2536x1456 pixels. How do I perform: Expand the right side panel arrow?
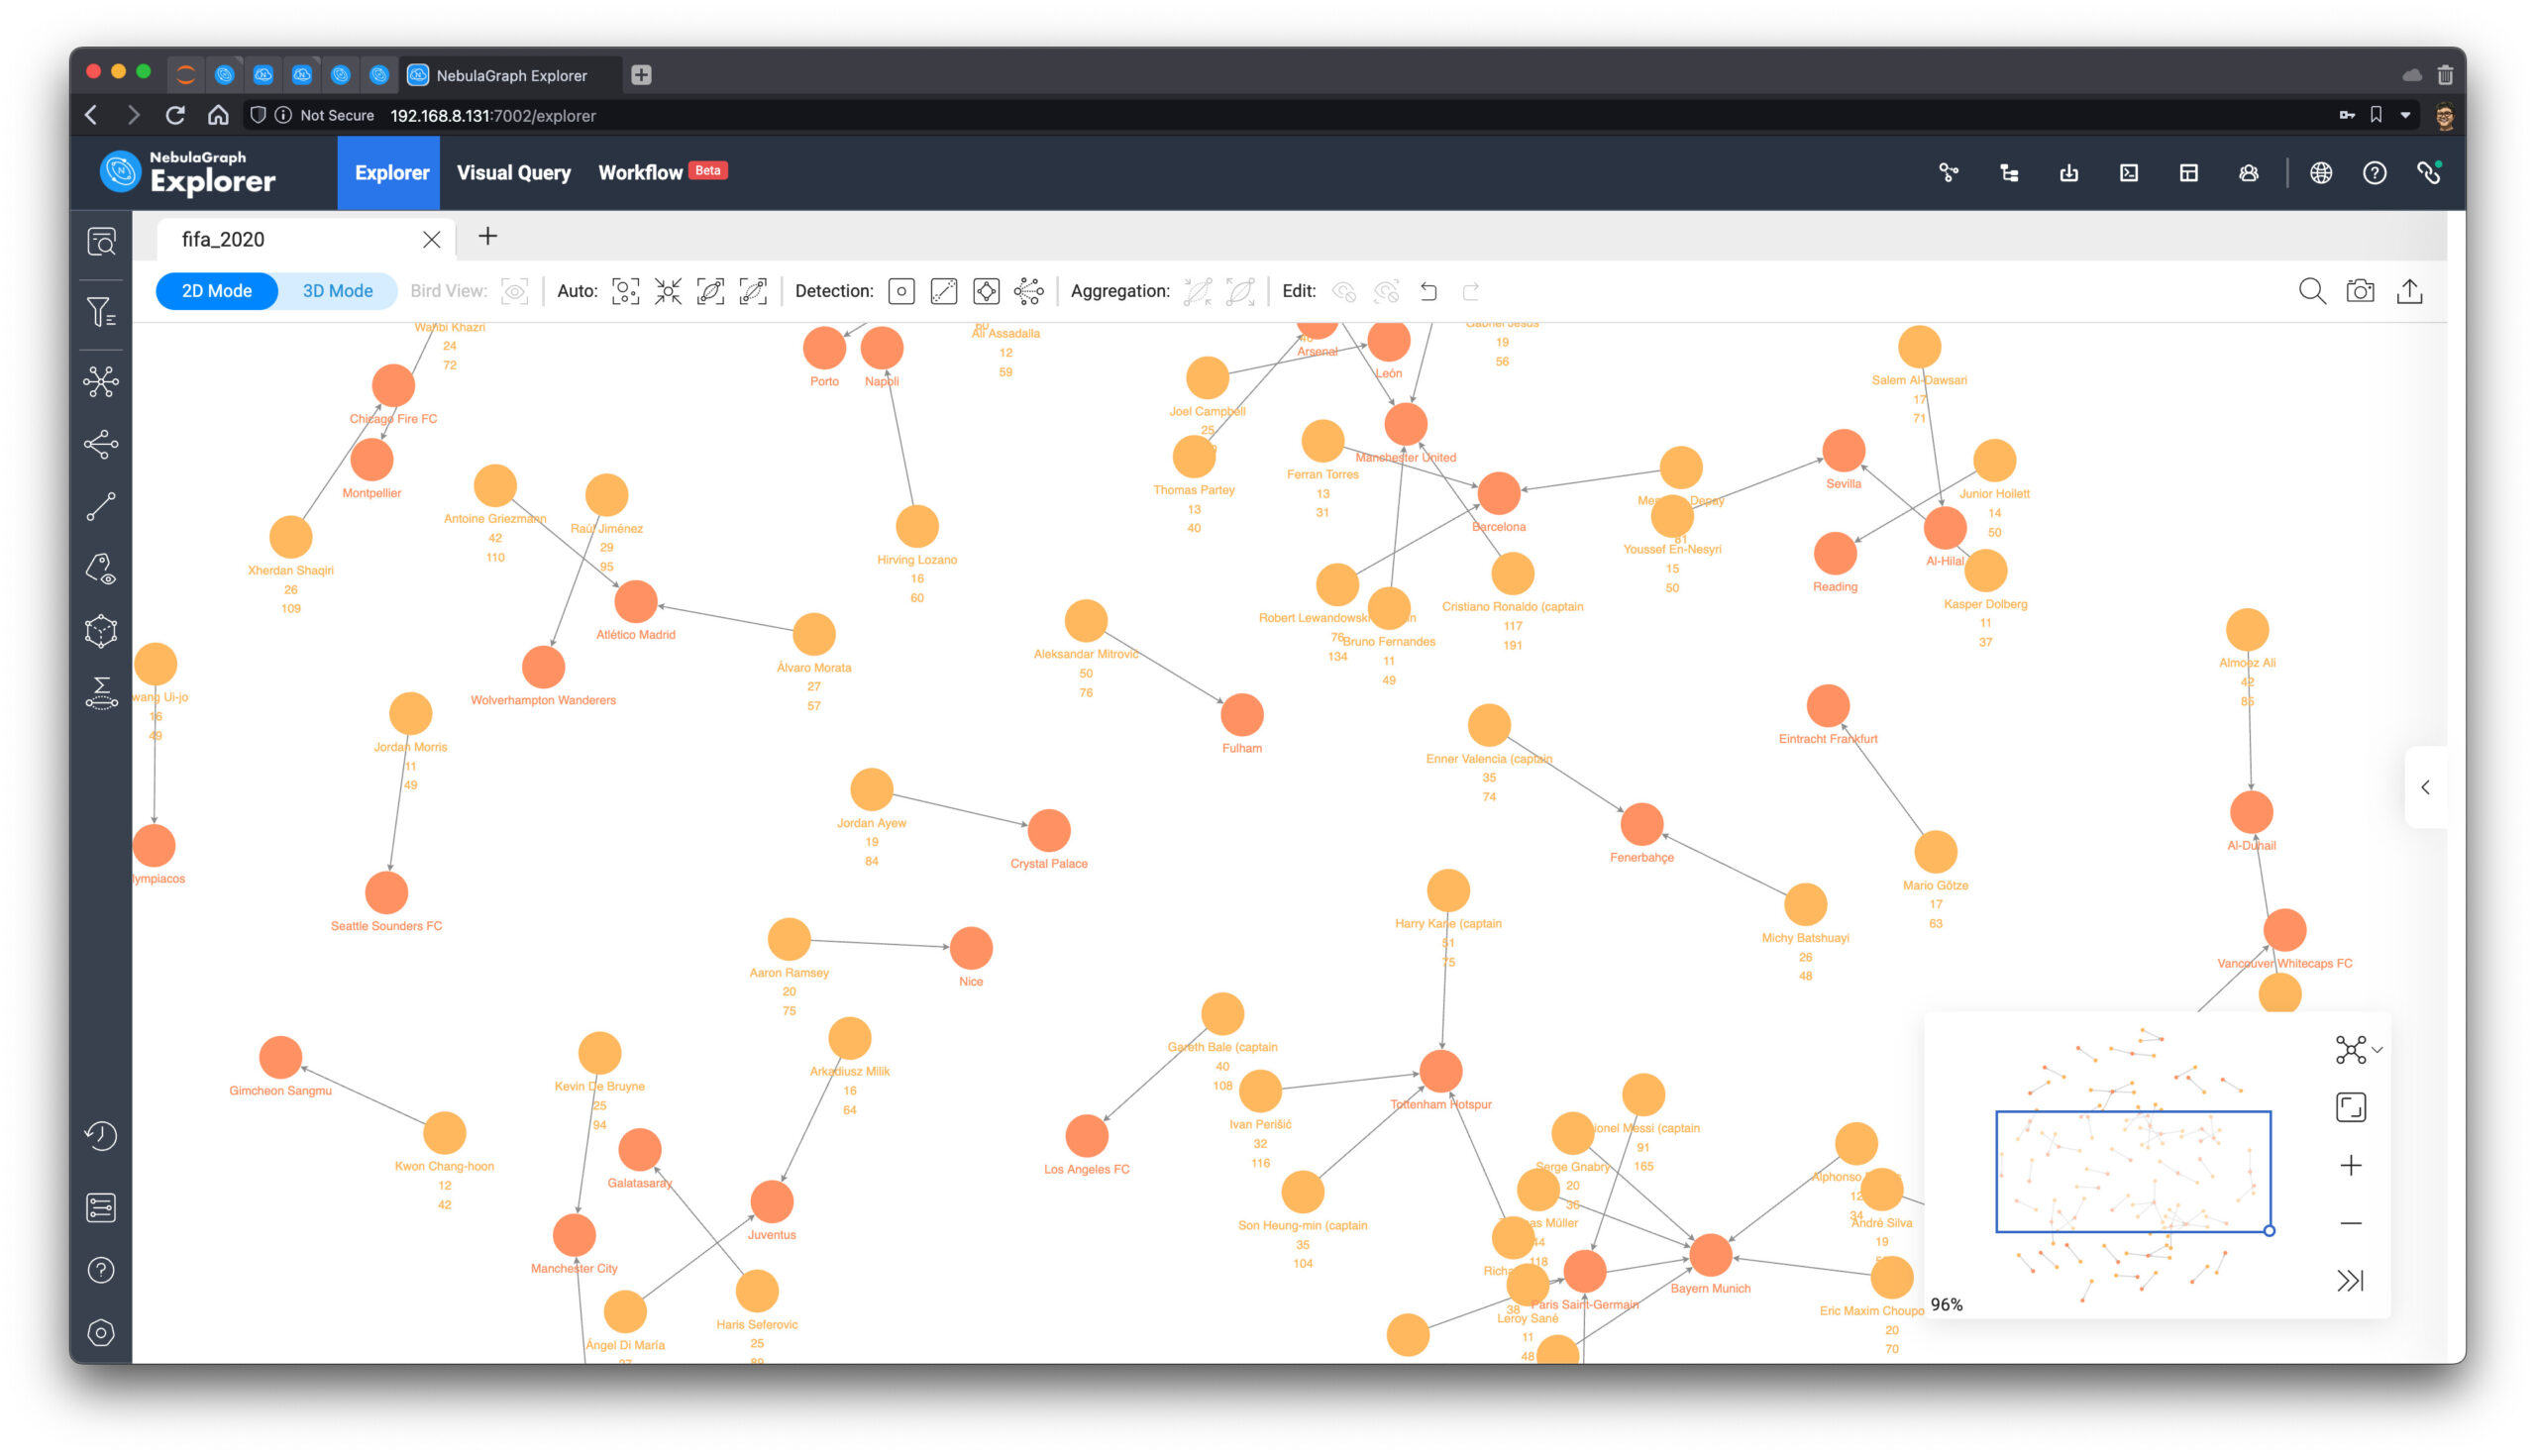(x=2425, y=787)
